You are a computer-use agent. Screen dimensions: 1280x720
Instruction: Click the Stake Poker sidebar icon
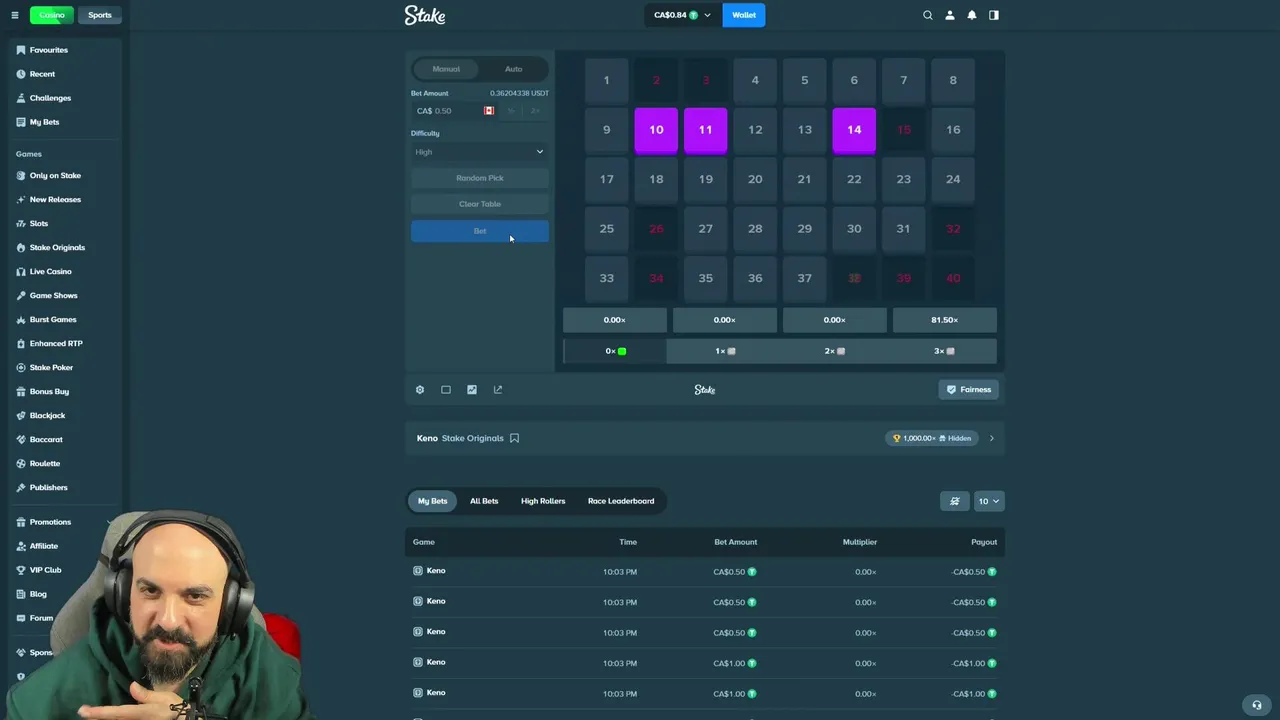click(x=21, y=368)
